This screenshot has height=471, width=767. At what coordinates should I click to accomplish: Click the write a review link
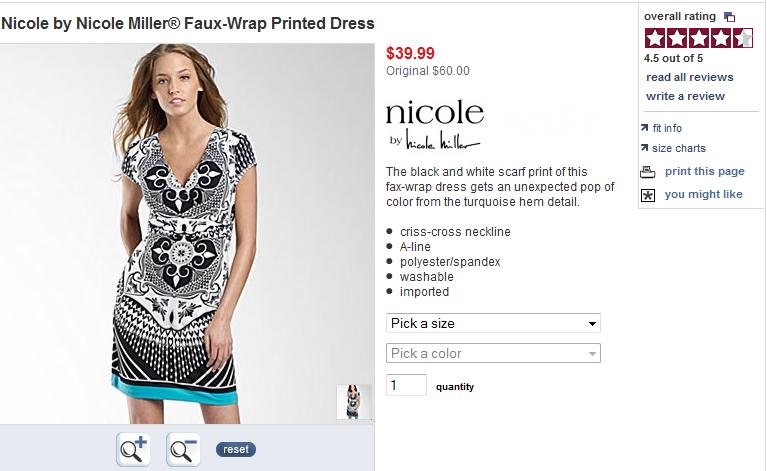[685, 96]
